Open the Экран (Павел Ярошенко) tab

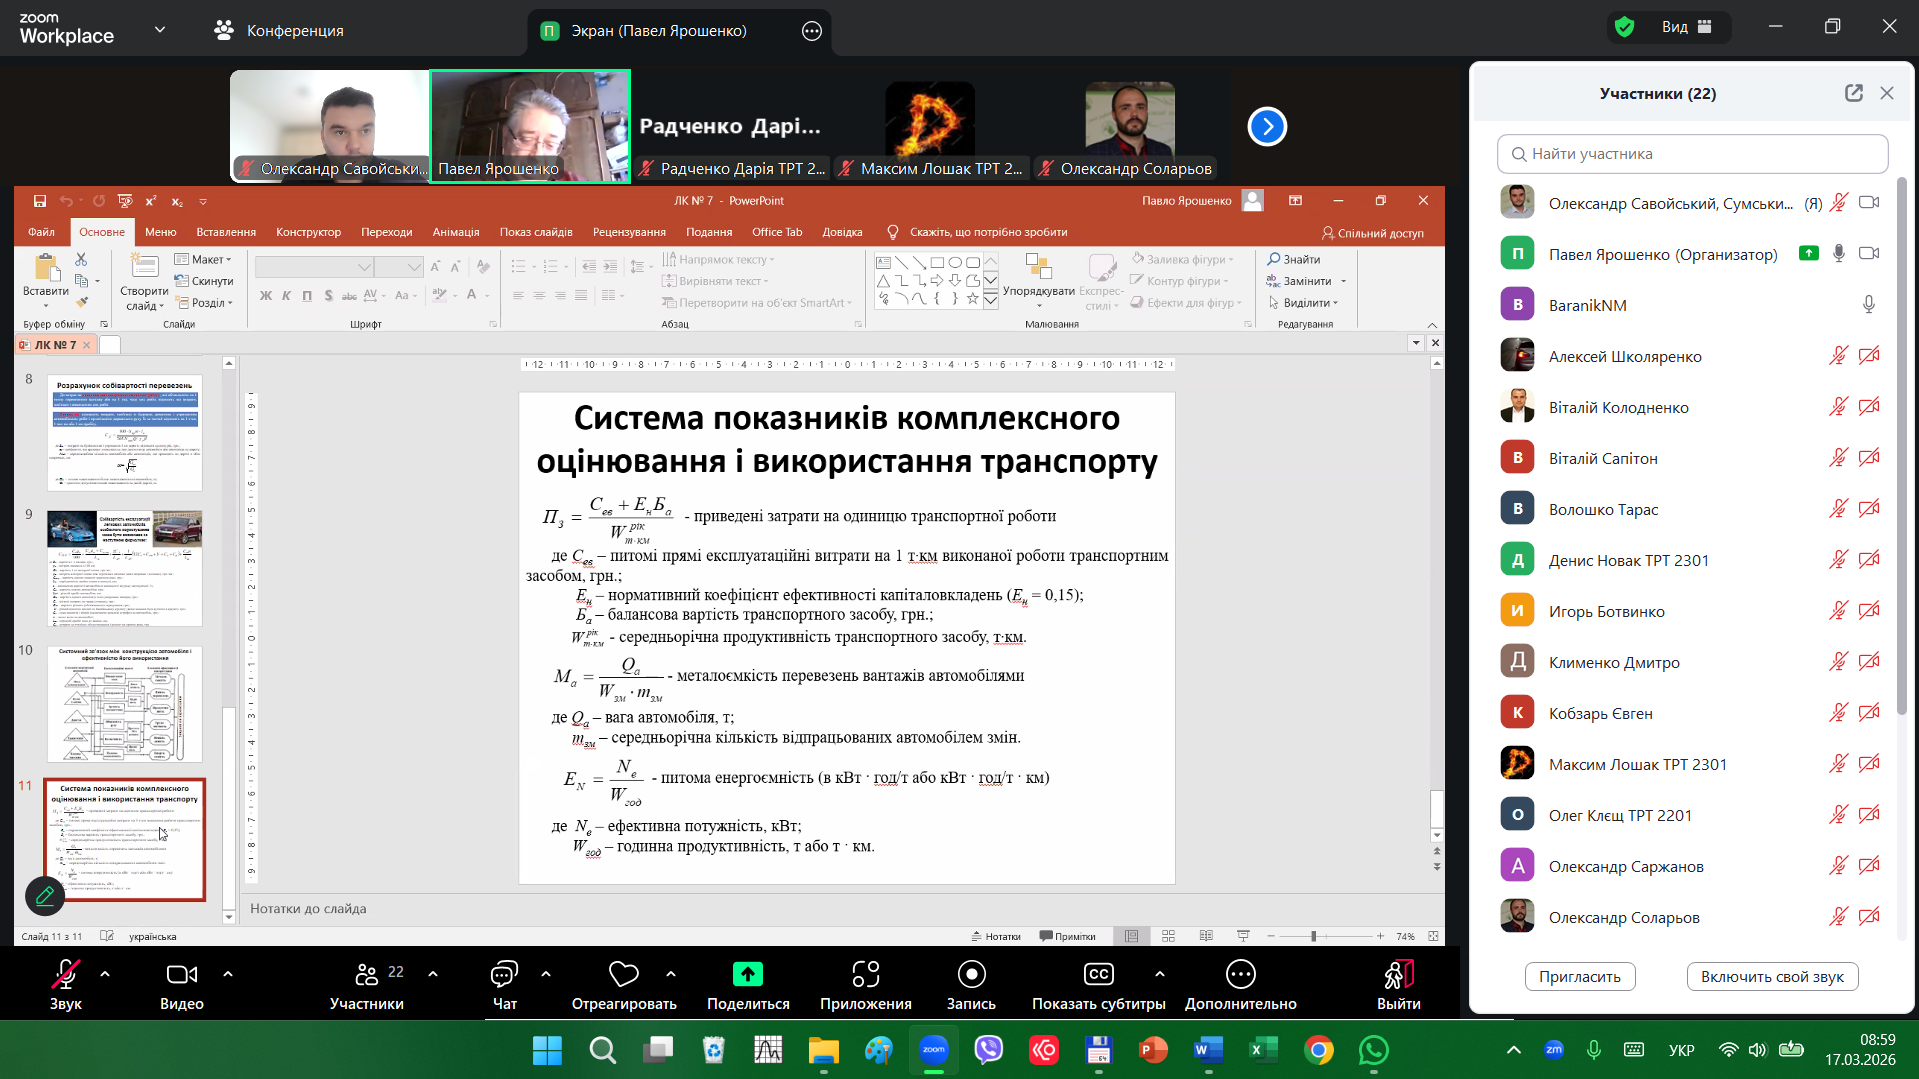click(658, 31)
